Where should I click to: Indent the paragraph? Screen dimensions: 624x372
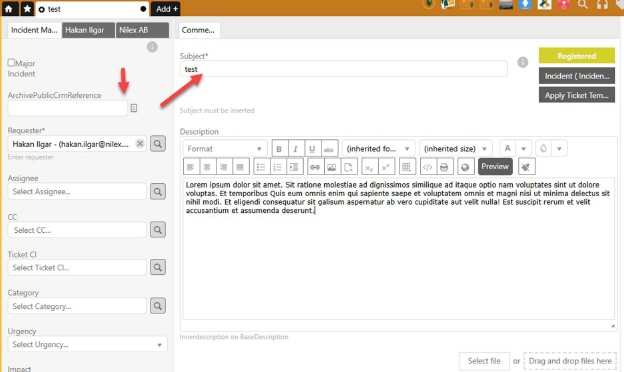click(294, 167)
